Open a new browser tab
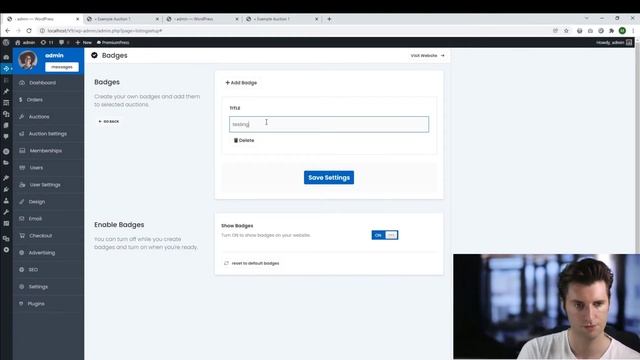The image size is (640, 360). [x=329, y=19]
